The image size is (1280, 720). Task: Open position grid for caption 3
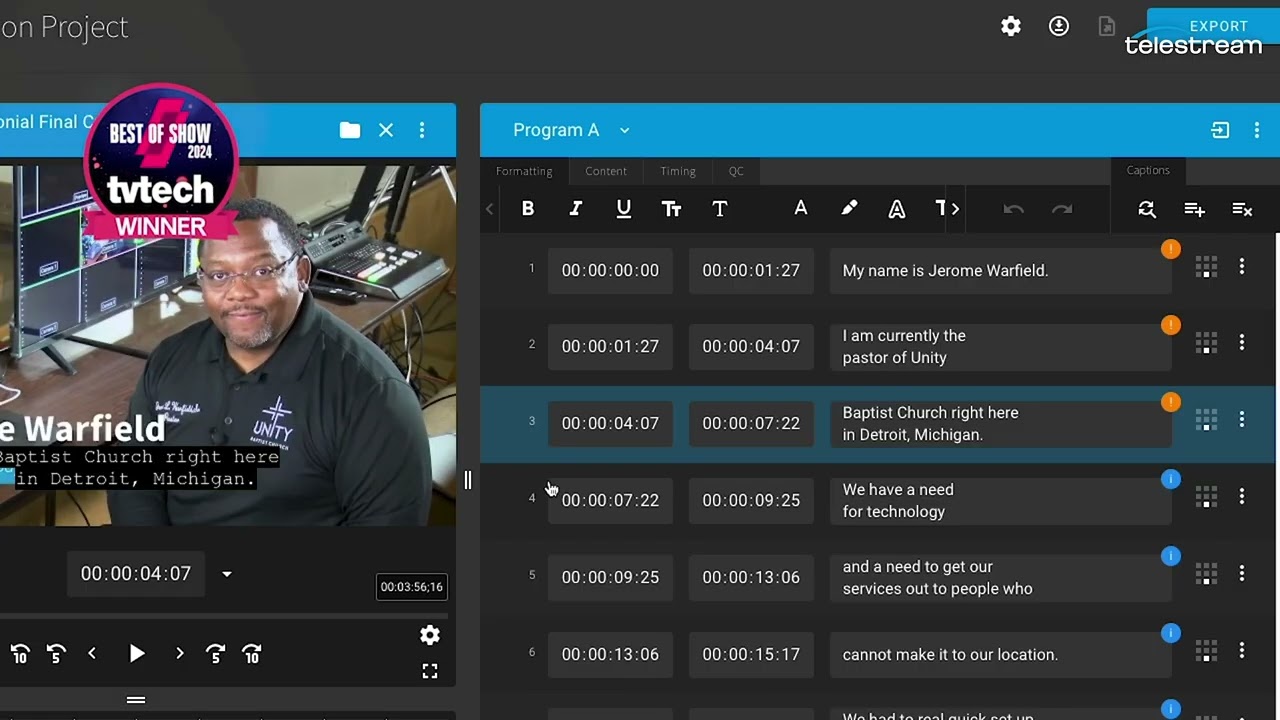1207,420
